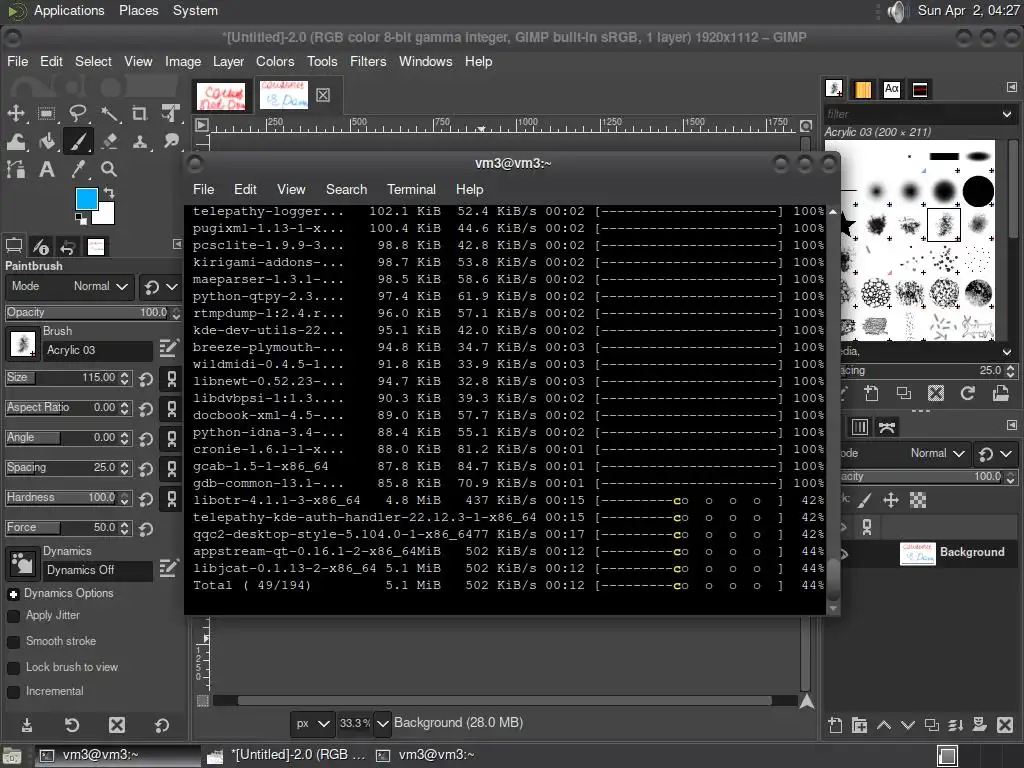Open the dynamics editor for Dynamics Off

coord(168,568)
